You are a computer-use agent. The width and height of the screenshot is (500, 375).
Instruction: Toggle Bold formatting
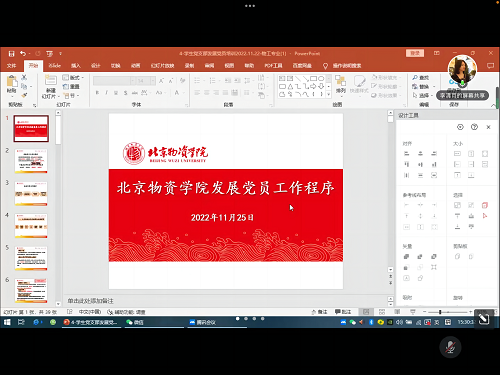(97, 93)
